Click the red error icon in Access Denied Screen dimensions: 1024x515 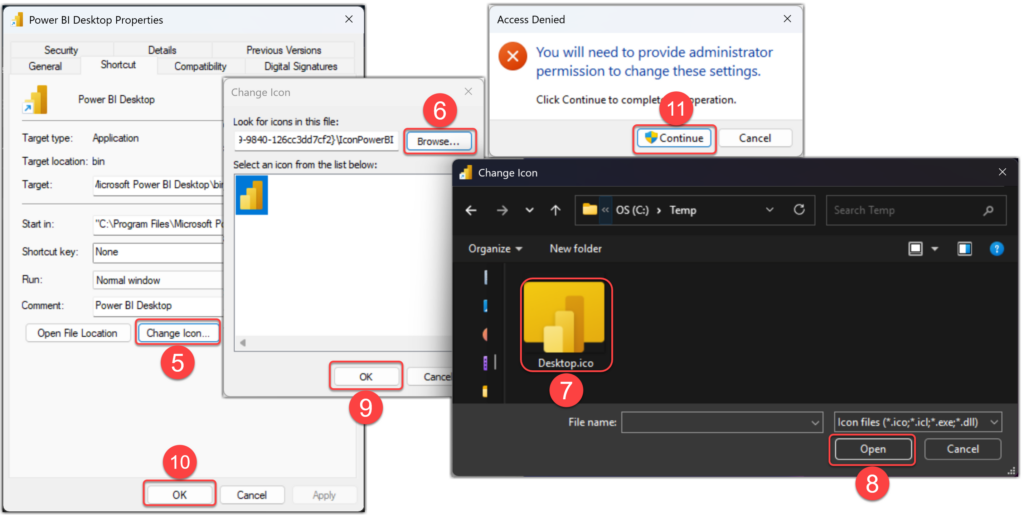(x=513, y=56)
